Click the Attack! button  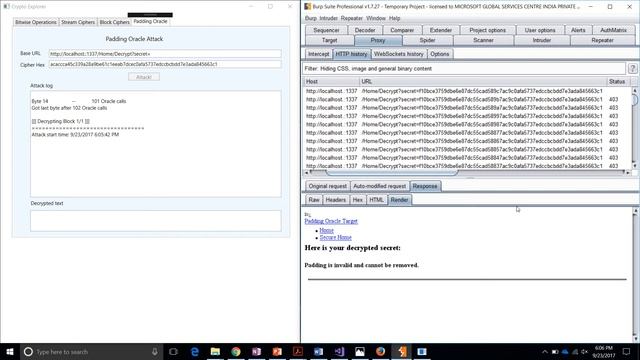coord(144,77)
